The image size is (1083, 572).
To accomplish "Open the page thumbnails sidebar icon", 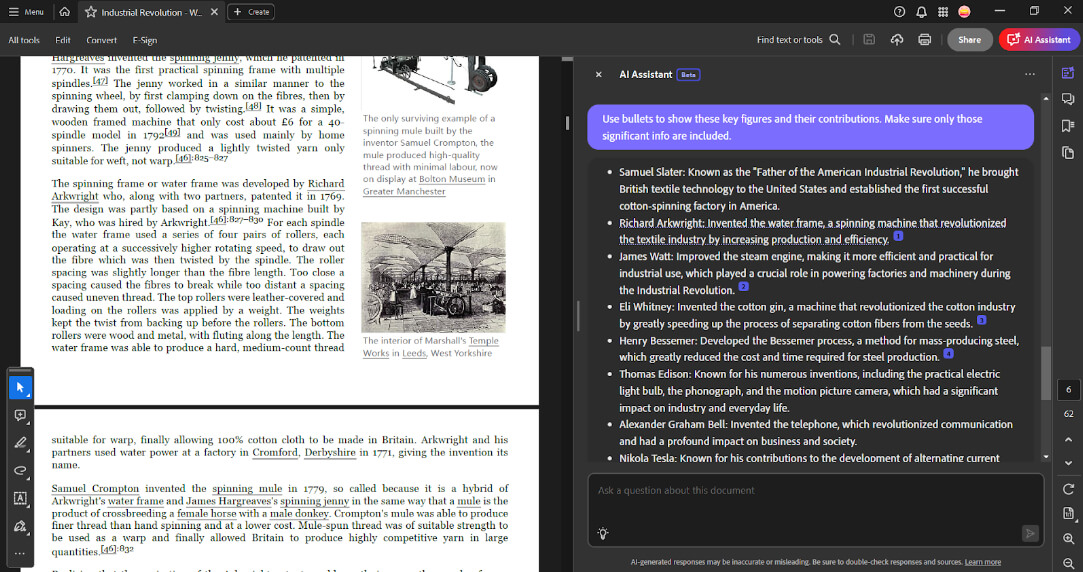I will [x=1068, y=152].
